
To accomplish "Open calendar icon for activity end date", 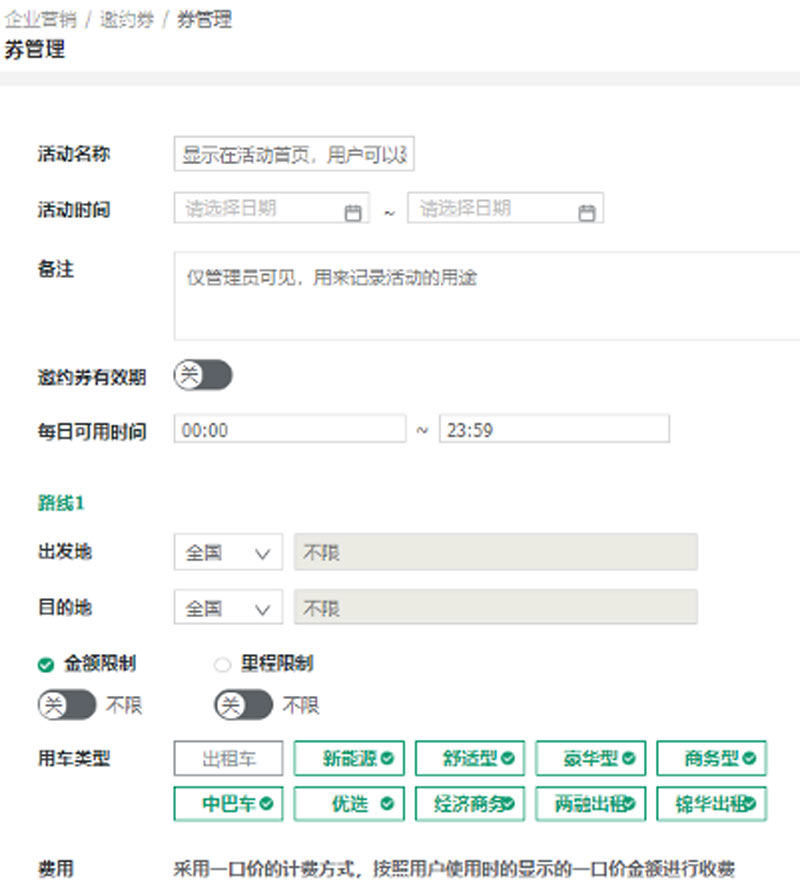I will (x=587, y=212).
